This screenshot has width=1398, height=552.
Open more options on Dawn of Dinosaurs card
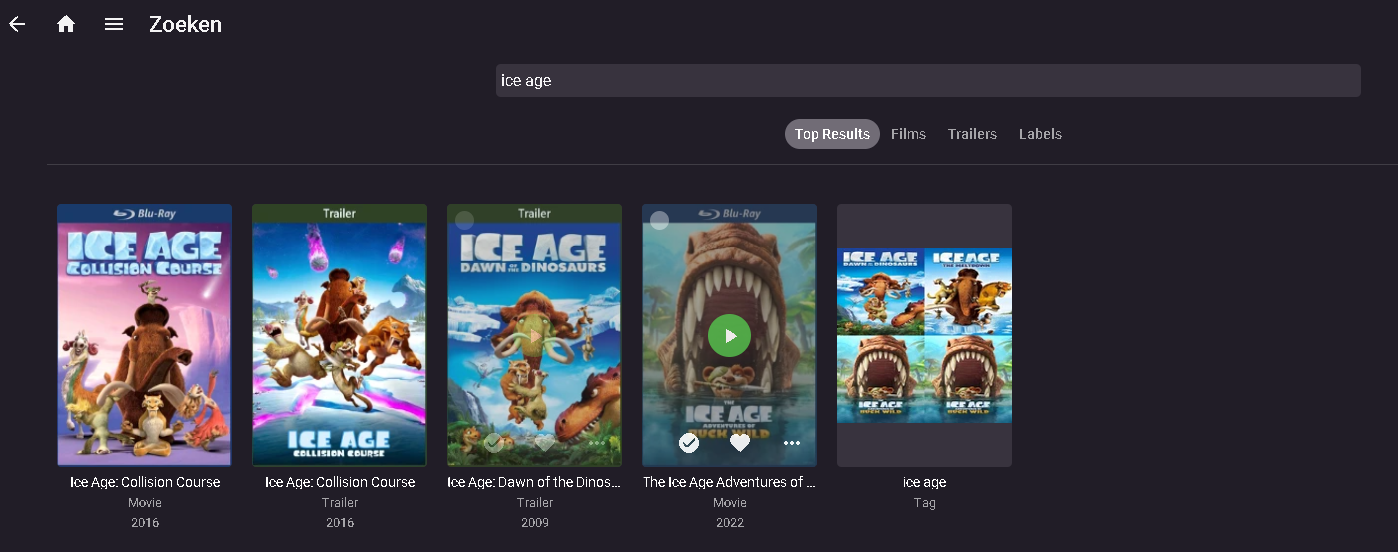coord(597,442)
